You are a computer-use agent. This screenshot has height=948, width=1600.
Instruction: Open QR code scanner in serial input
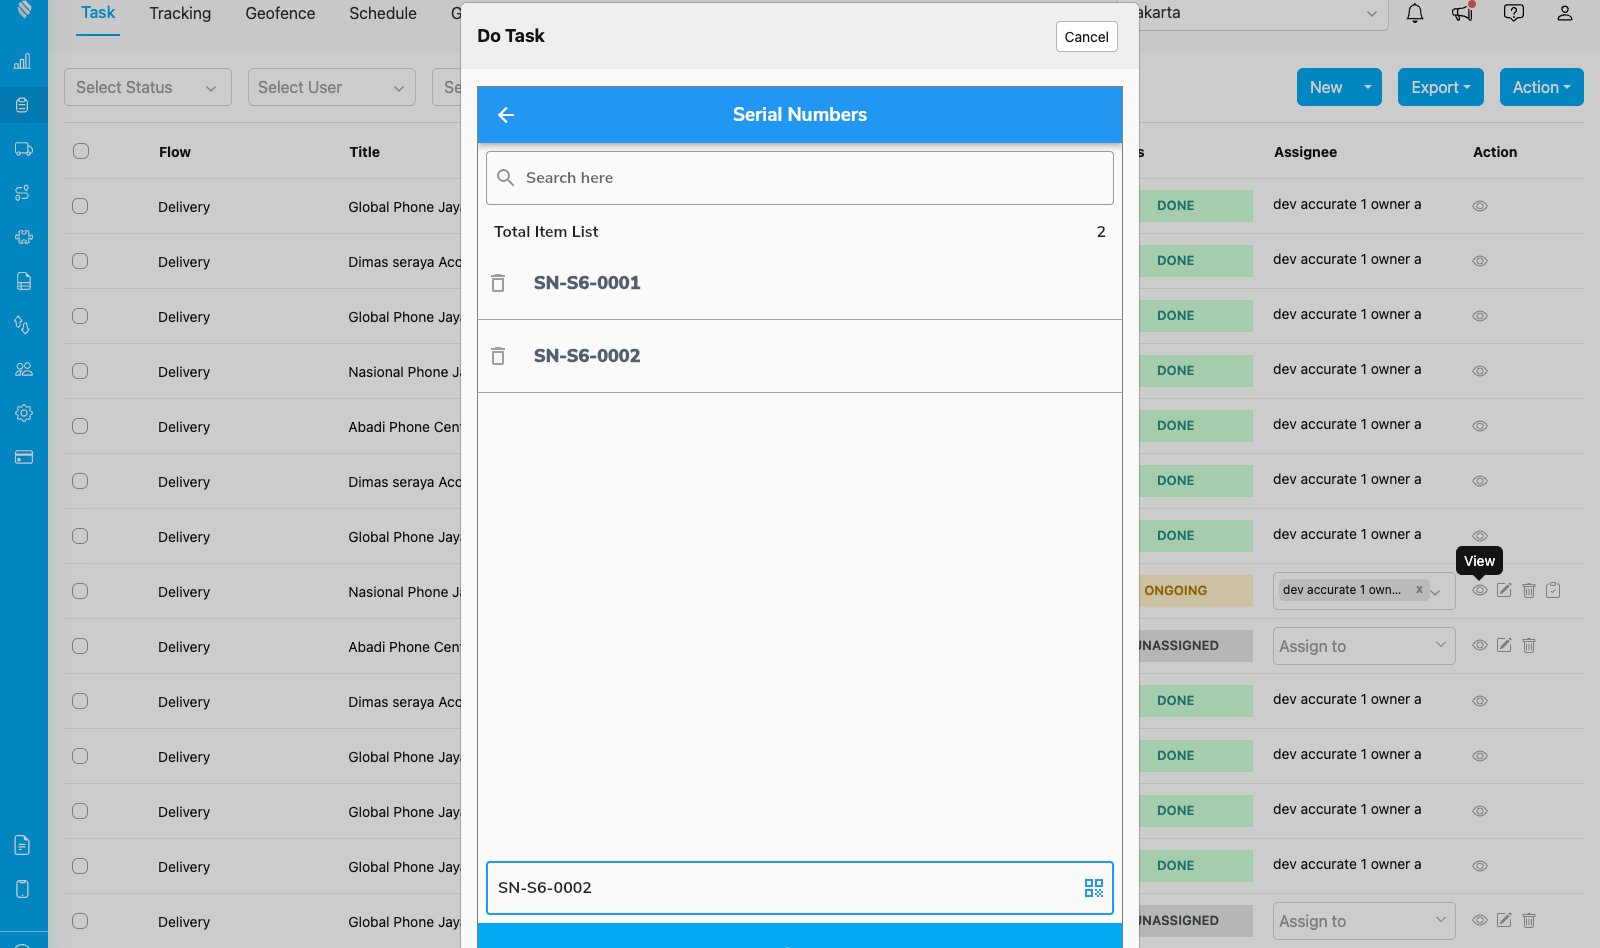[1094, 888]
